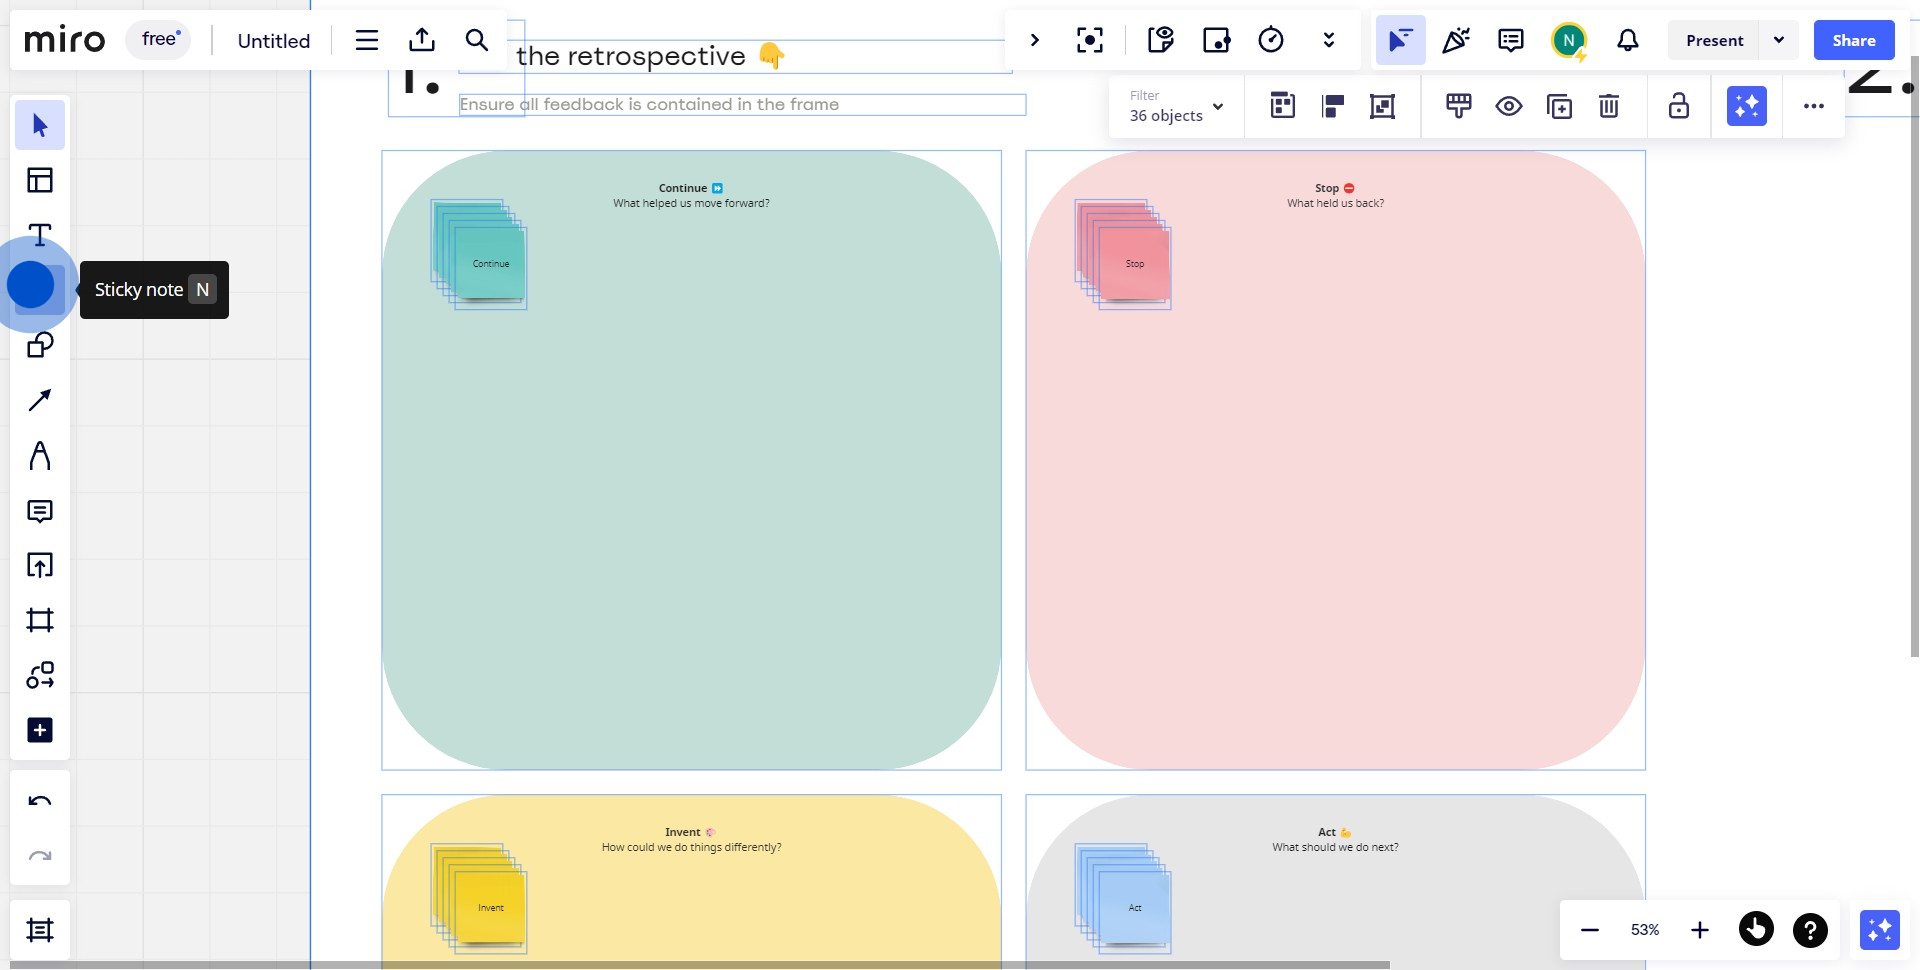Select the Continue teal sticky note

point(490,264)
